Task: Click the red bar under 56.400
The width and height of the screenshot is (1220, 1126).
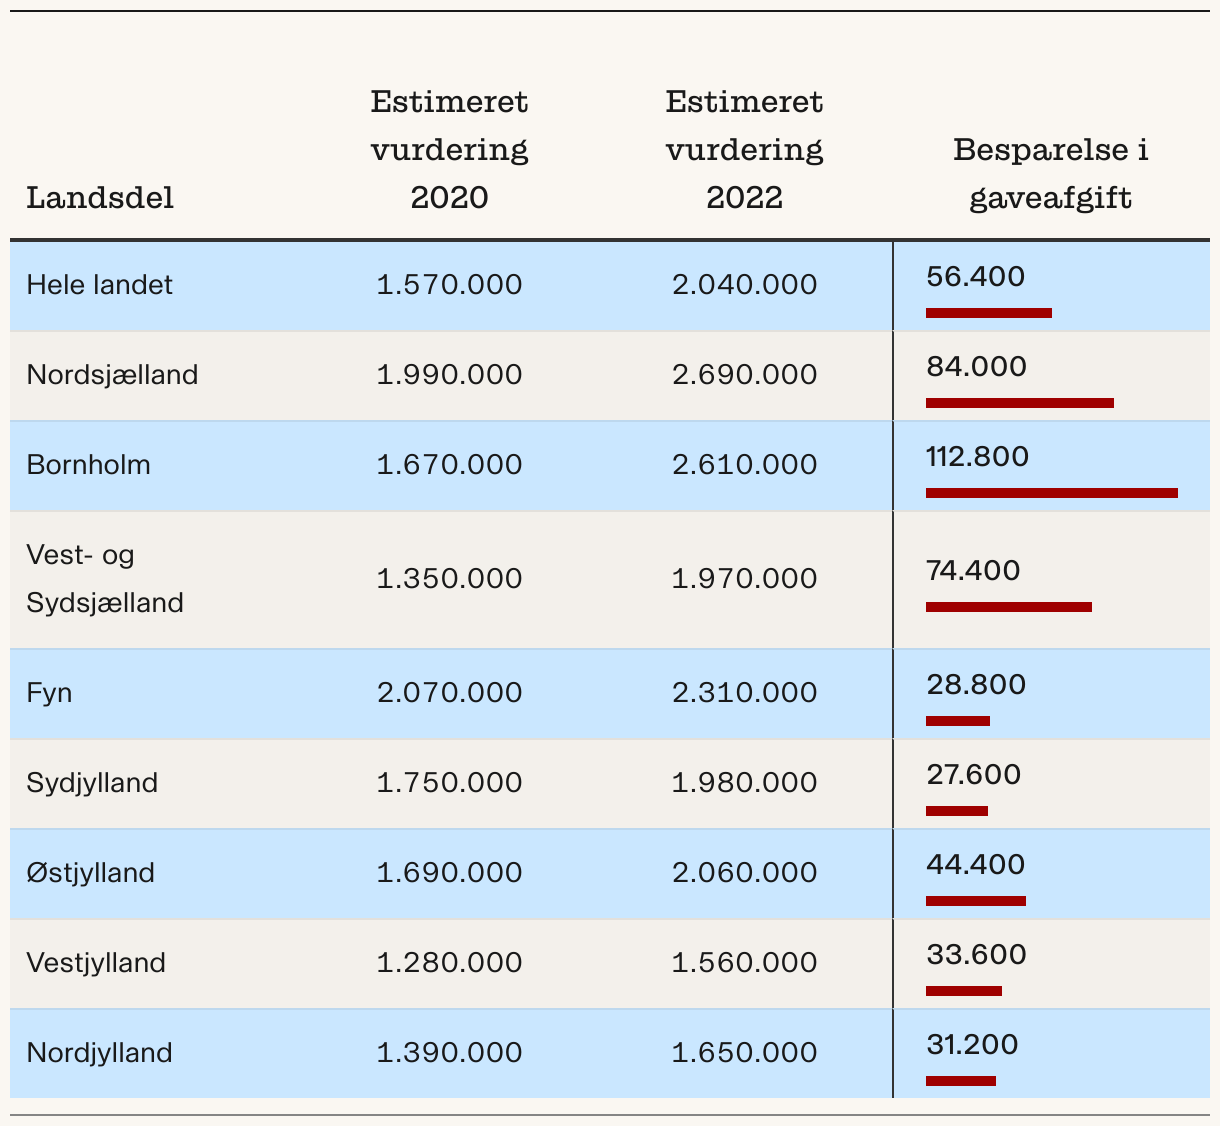Action: pyautogui.click(x=989, y=313)
